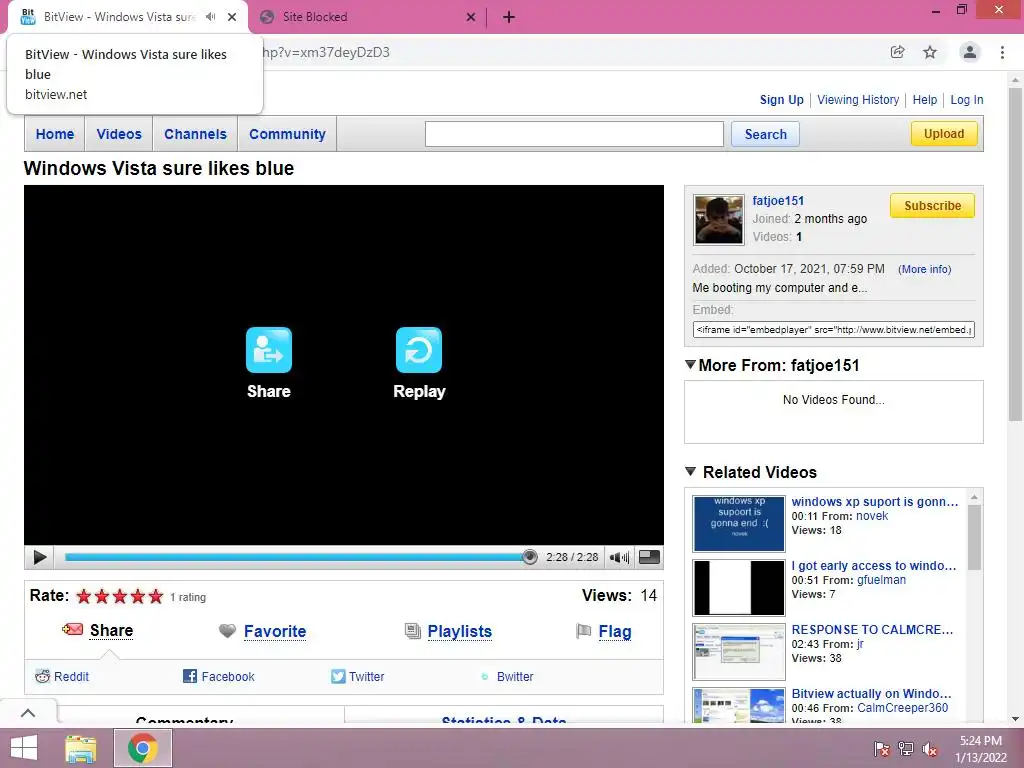Collapse the Related Videos section
Viewport: 1024px width, 768px height.
point(690,471)
